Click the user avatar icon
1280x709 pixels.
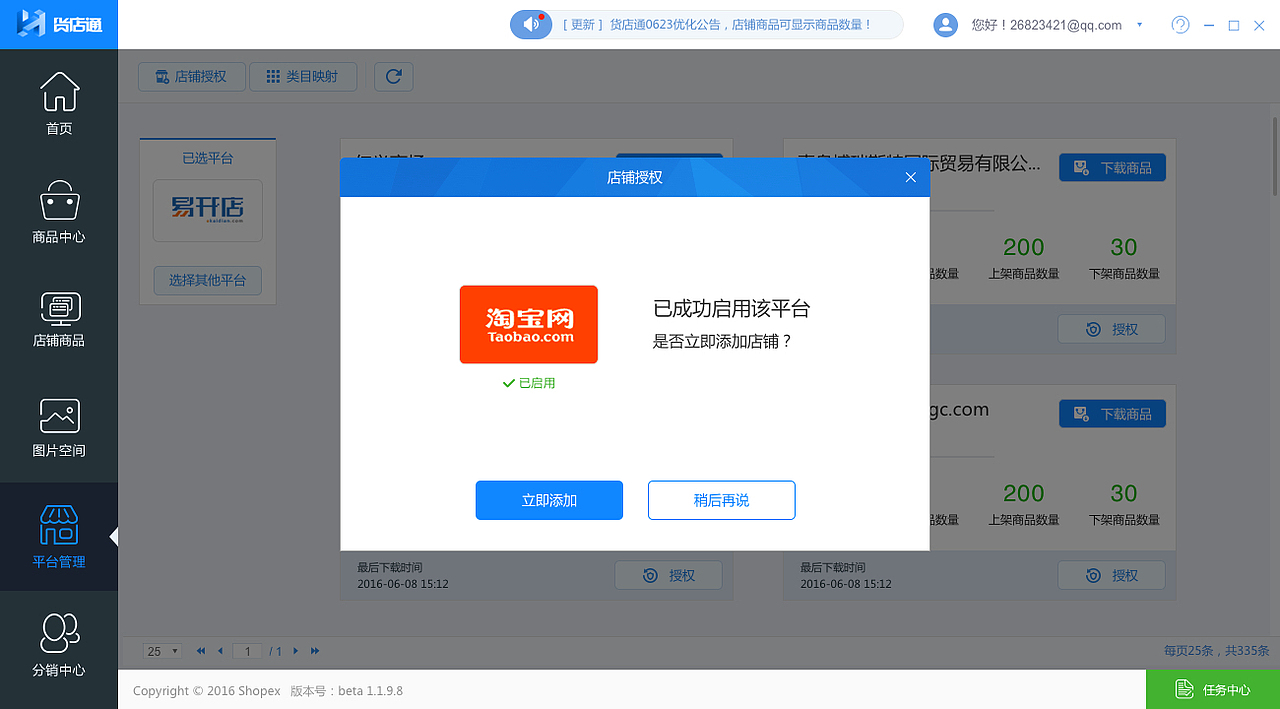coord(945,25)
